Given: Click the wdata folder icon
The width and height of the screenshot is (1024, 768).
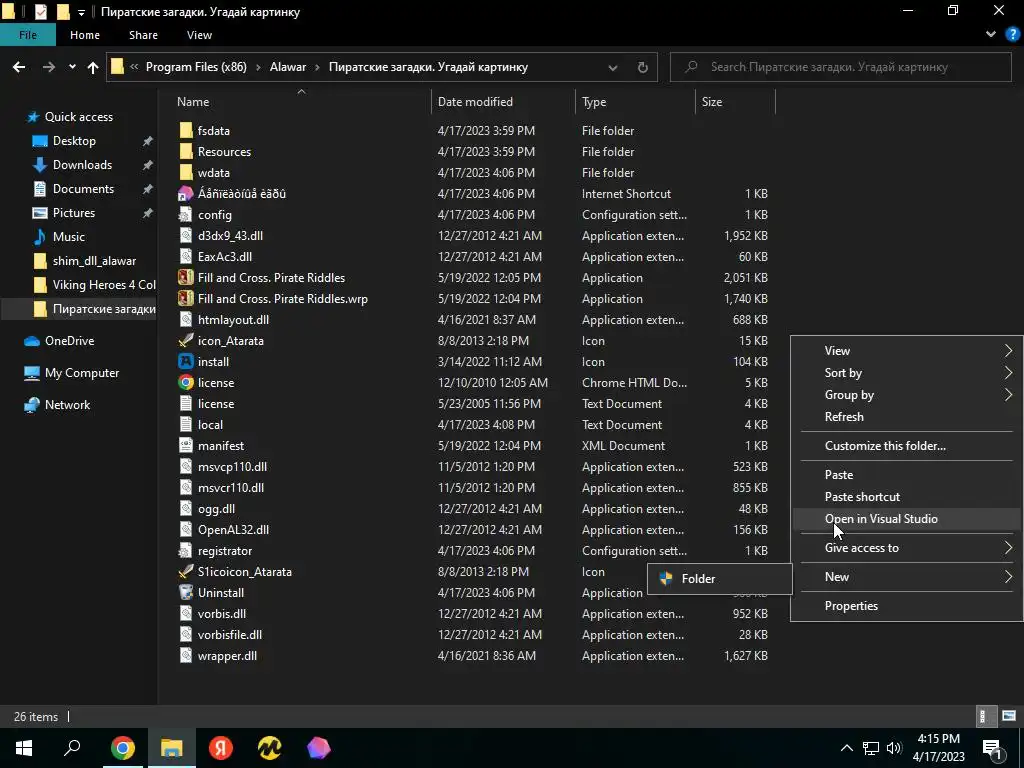Looking at the screenshot, I should (x=186, y=172).
